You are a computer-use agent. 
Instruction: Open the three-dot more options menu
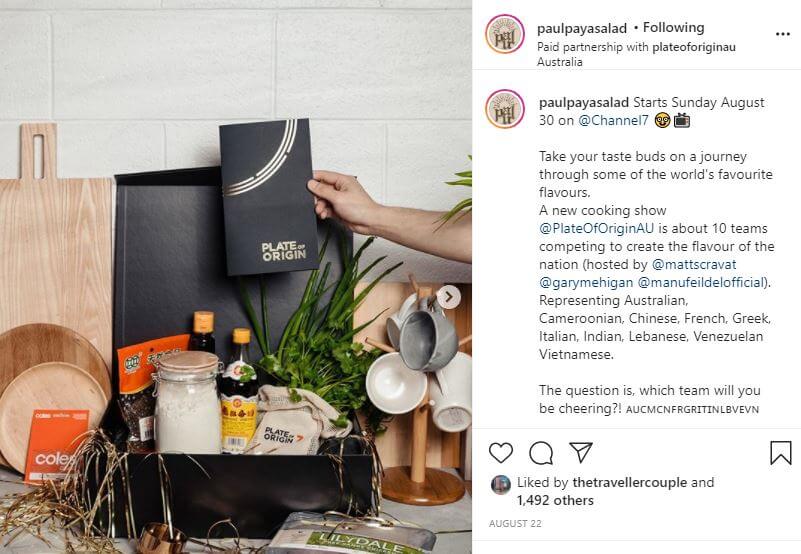(783, 34)
